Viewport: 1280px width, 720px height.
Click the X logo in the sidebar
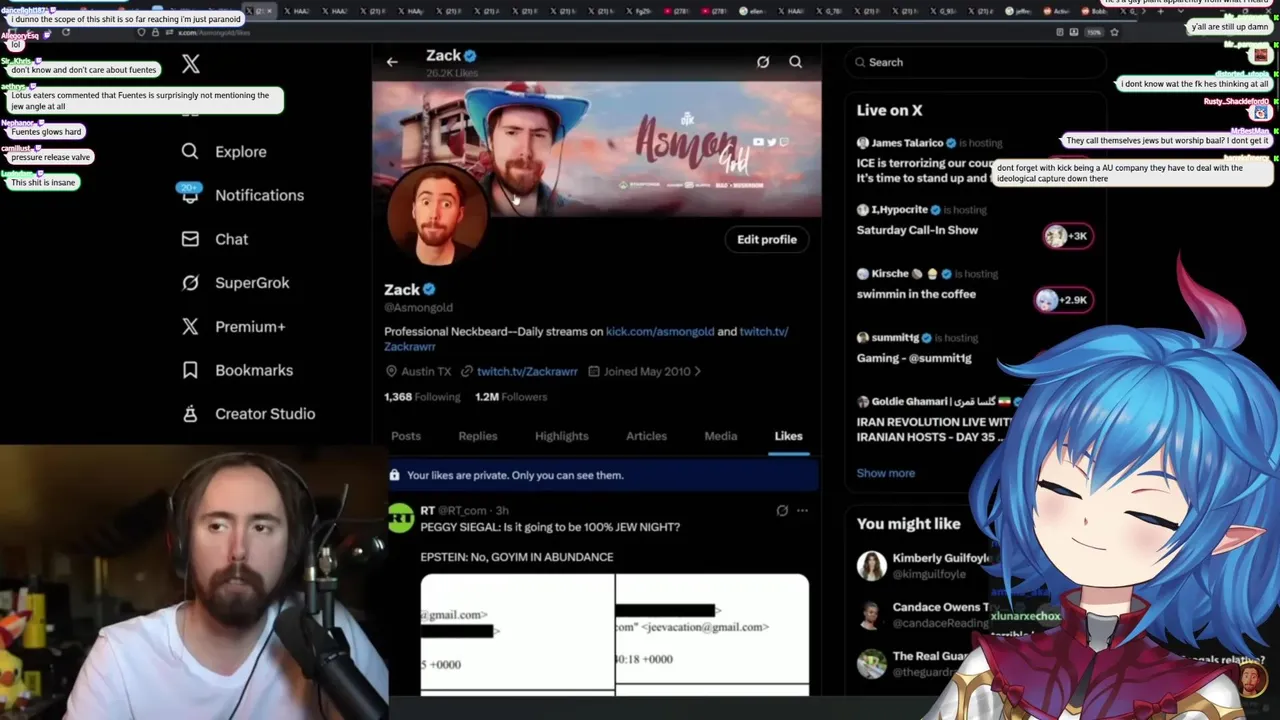(191, 65)
